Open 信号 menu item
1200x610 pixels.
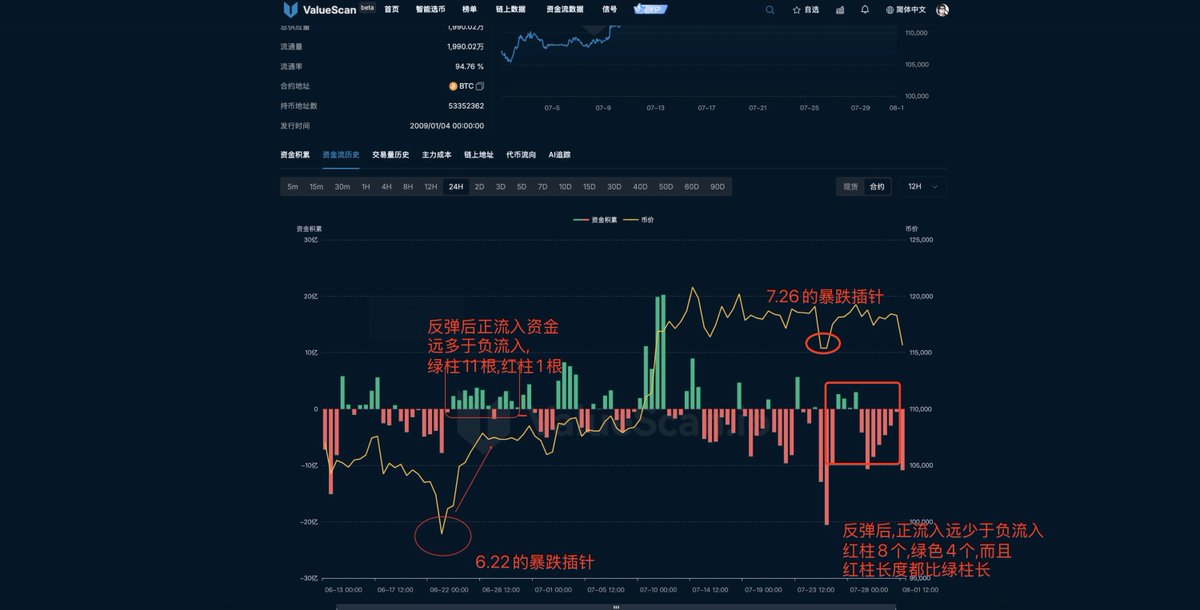(x=610, y=9)
